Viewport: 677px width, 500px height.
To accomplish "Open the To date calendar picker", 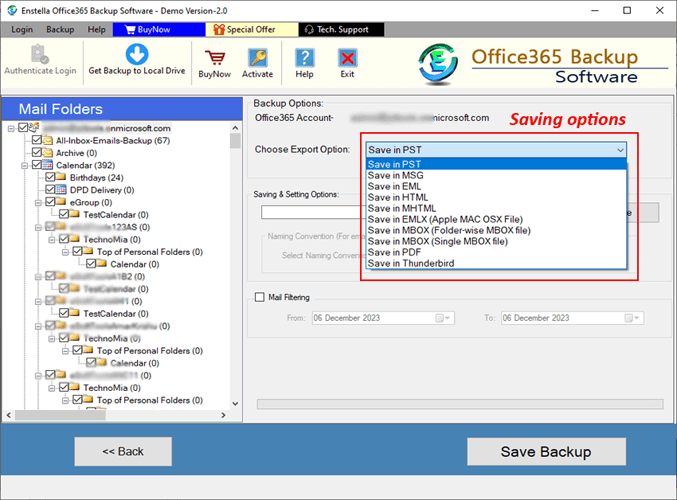I will coord(632,318).
